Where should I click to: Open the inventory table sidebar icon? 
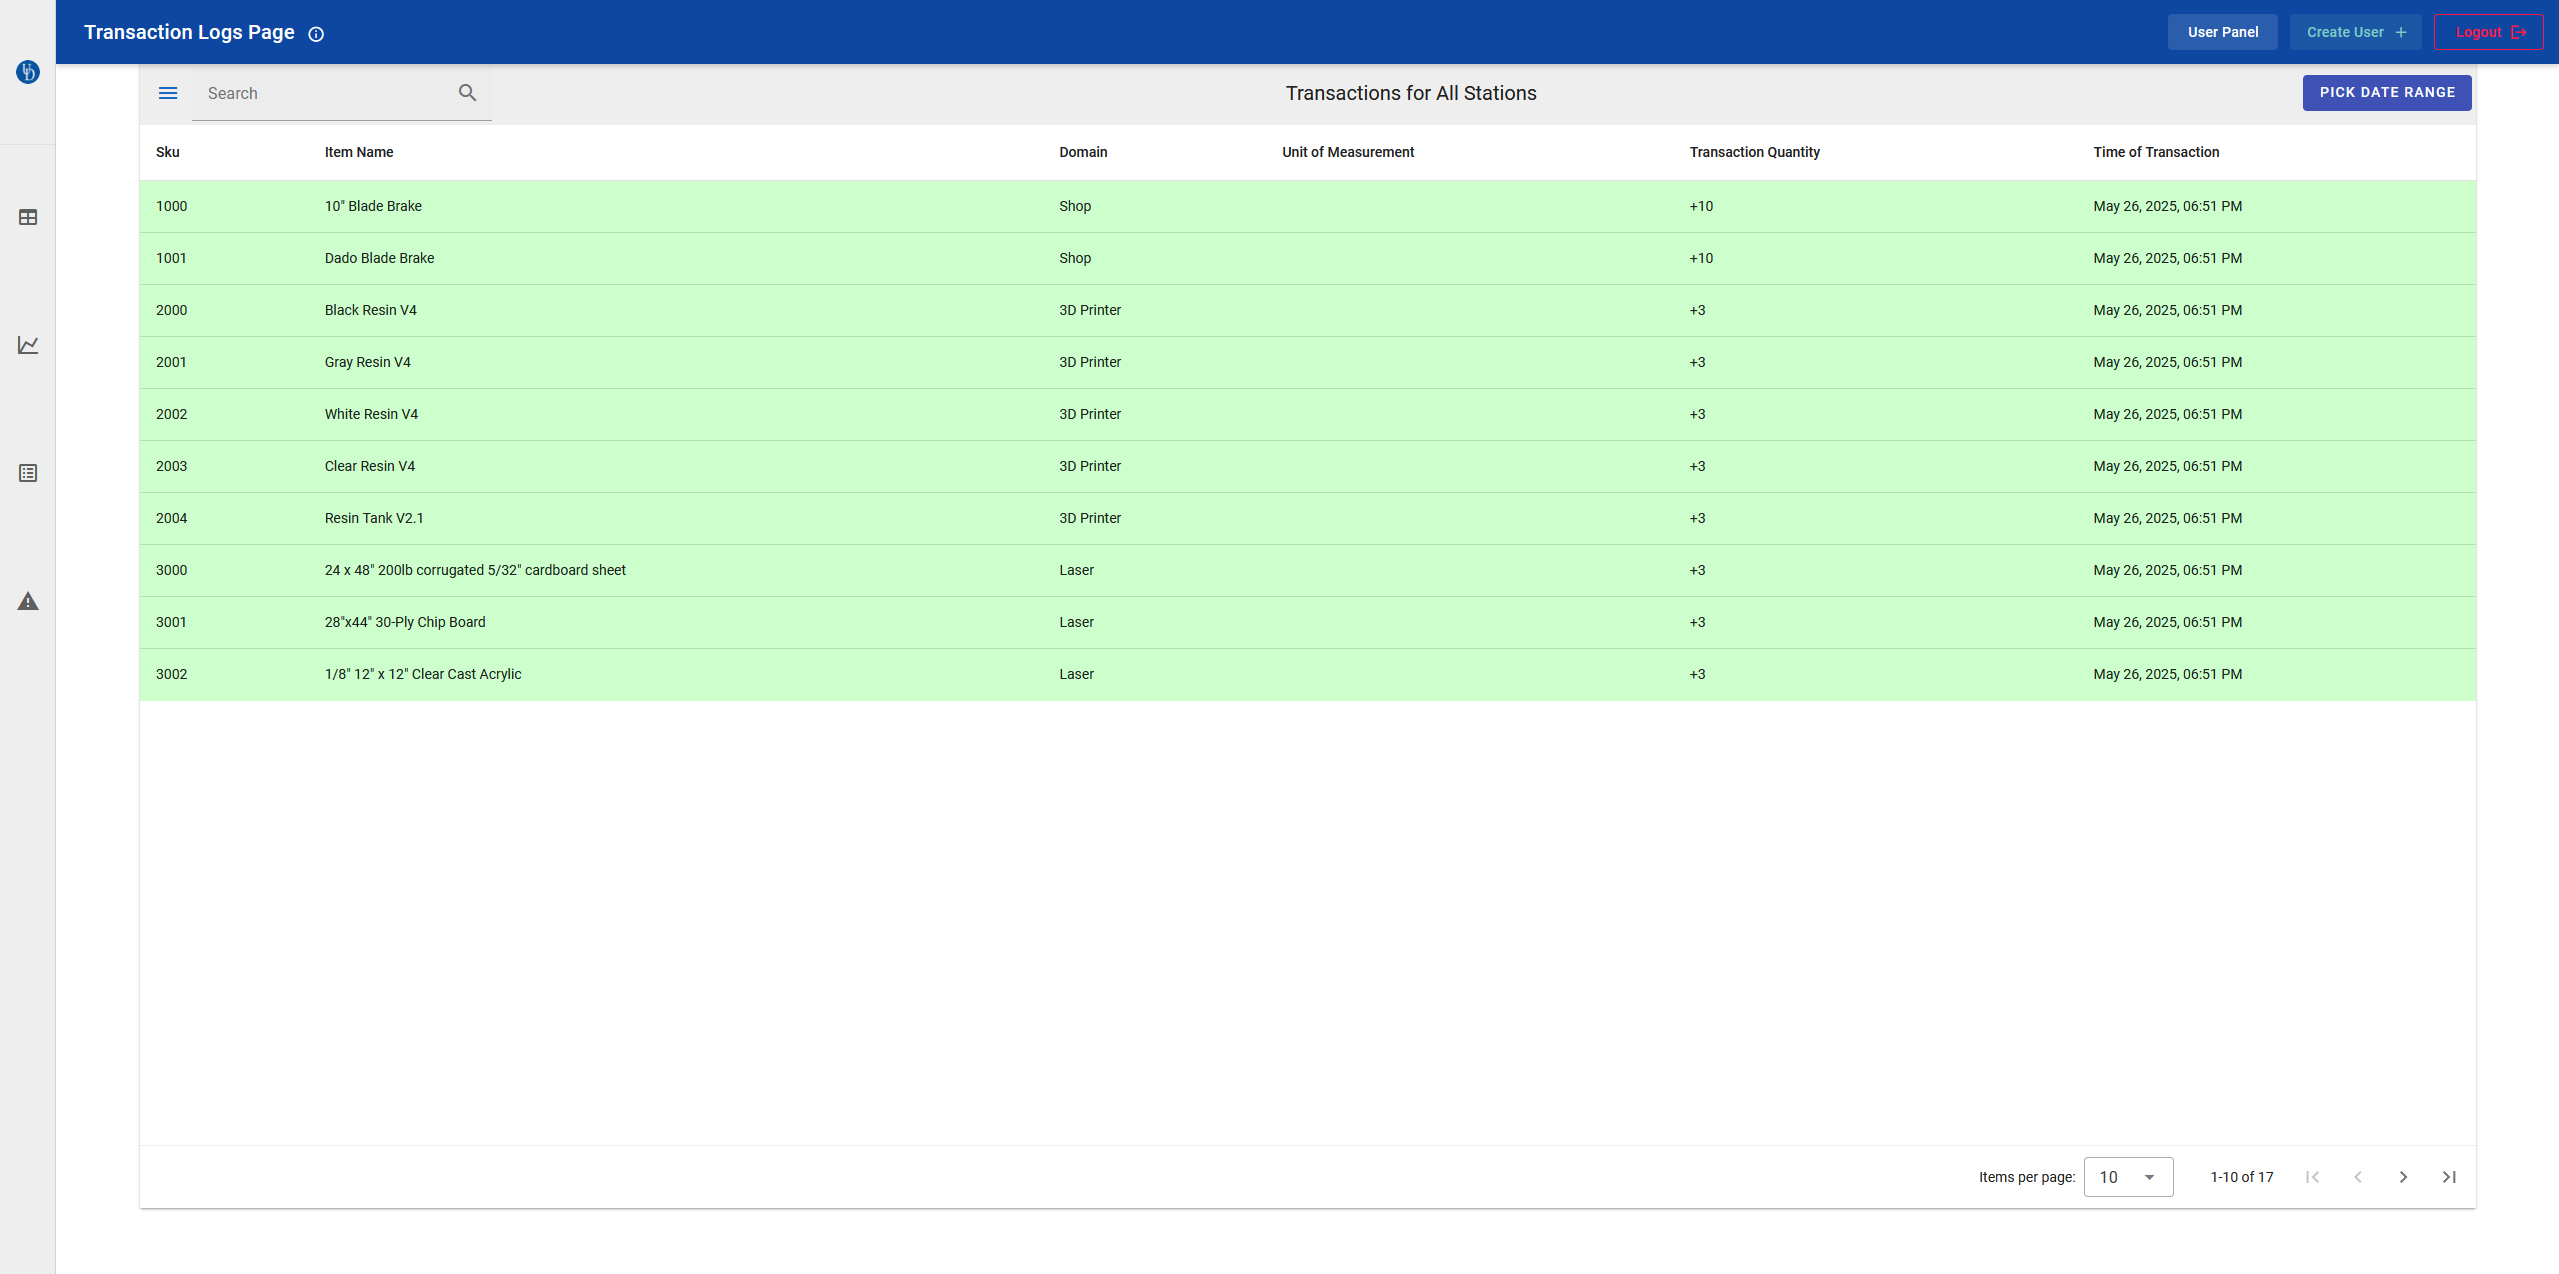pyautogui.click(x=28, y=217)
